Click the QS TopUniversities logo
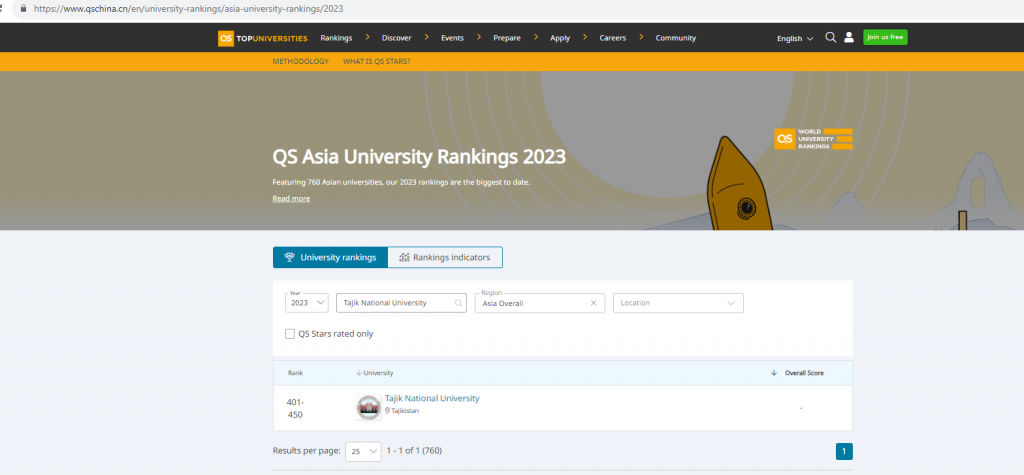Screen dimensions: 1024x475 [x=263, y=38]
